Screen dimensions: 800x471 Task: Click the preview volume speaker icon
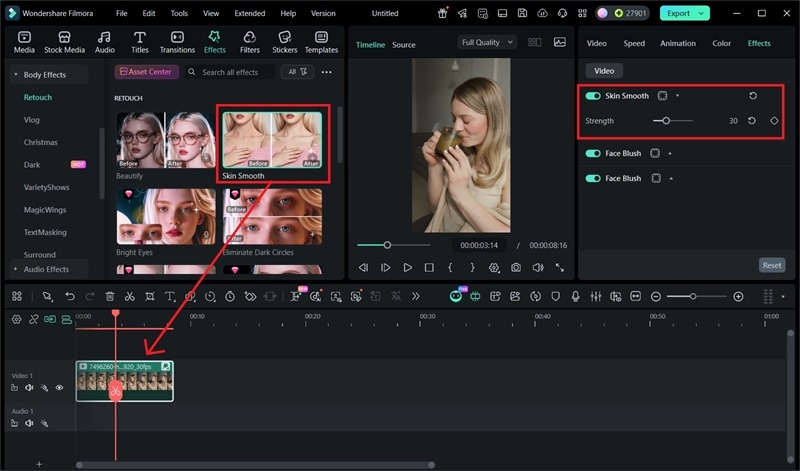click(538, 268)
